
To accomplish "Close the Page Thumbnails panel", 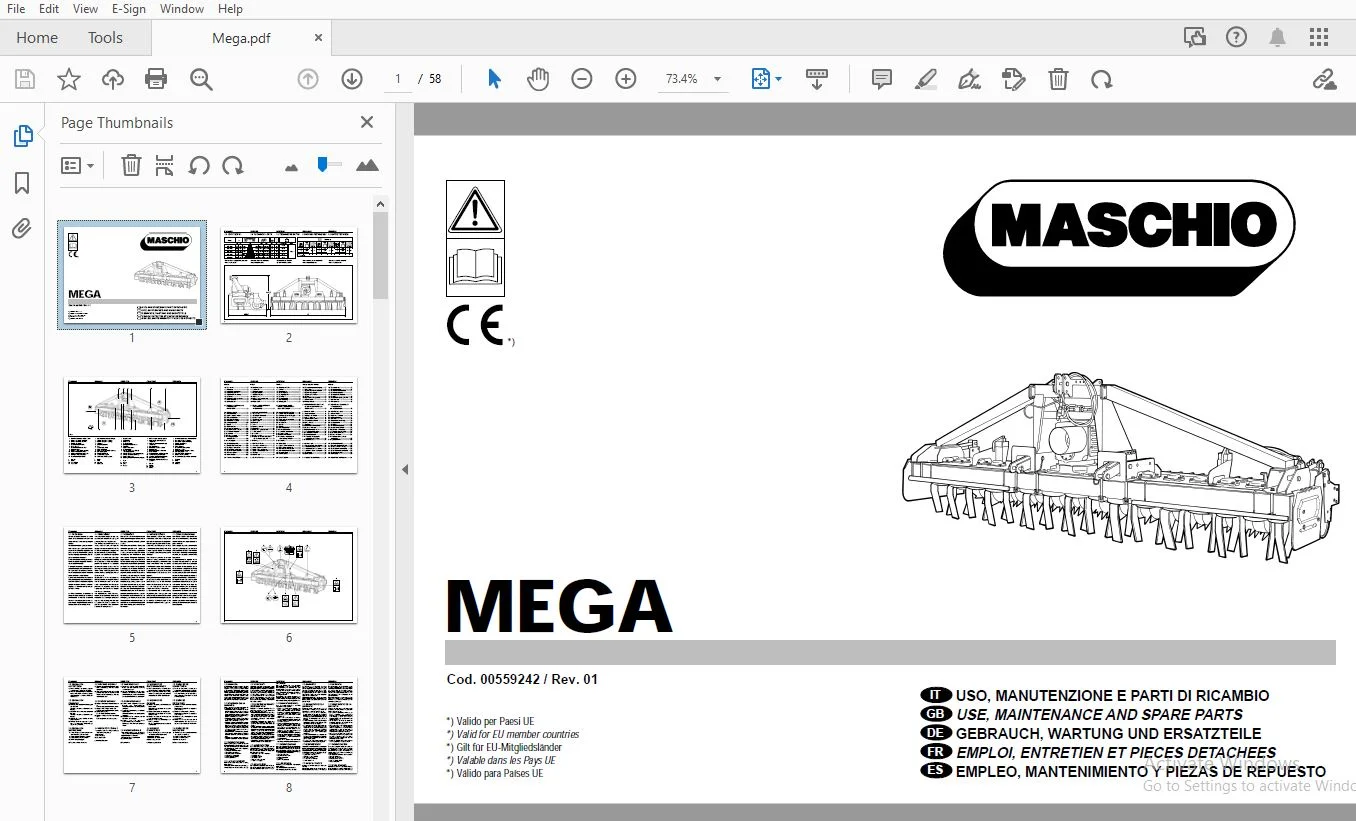I will (x=367, y=122).
